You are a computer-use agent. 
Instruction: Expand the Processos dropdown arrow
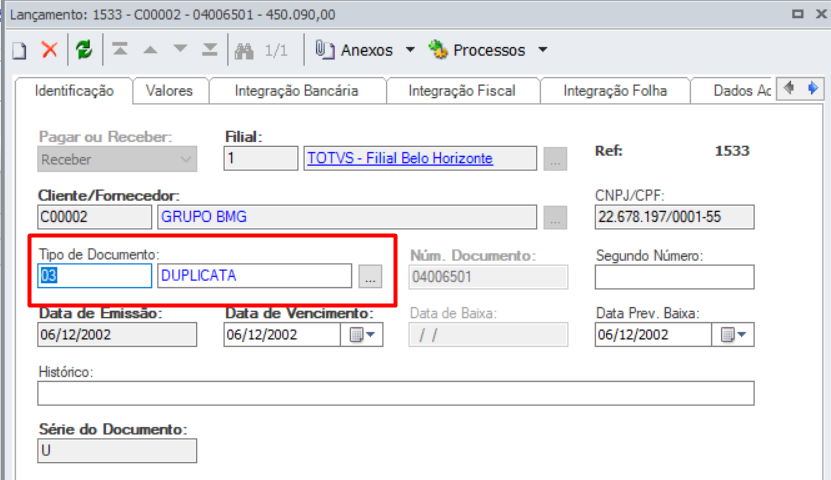(543, 50)
